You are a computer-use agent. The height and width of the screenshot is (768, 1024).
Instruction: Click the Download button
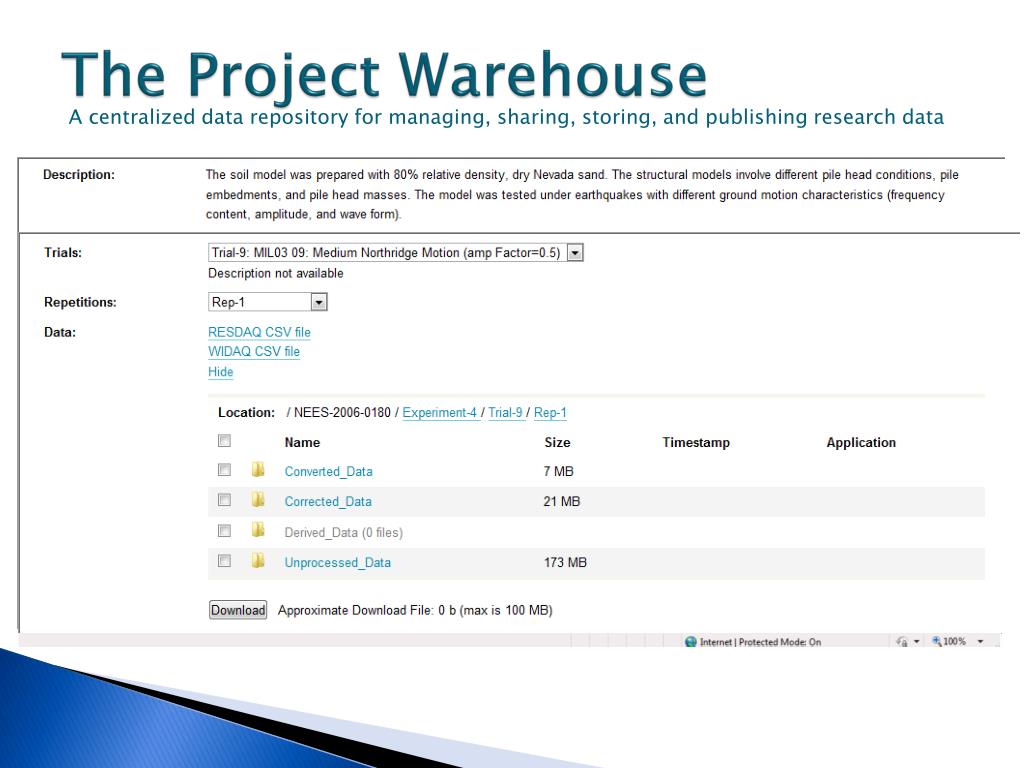coord(238,610)
